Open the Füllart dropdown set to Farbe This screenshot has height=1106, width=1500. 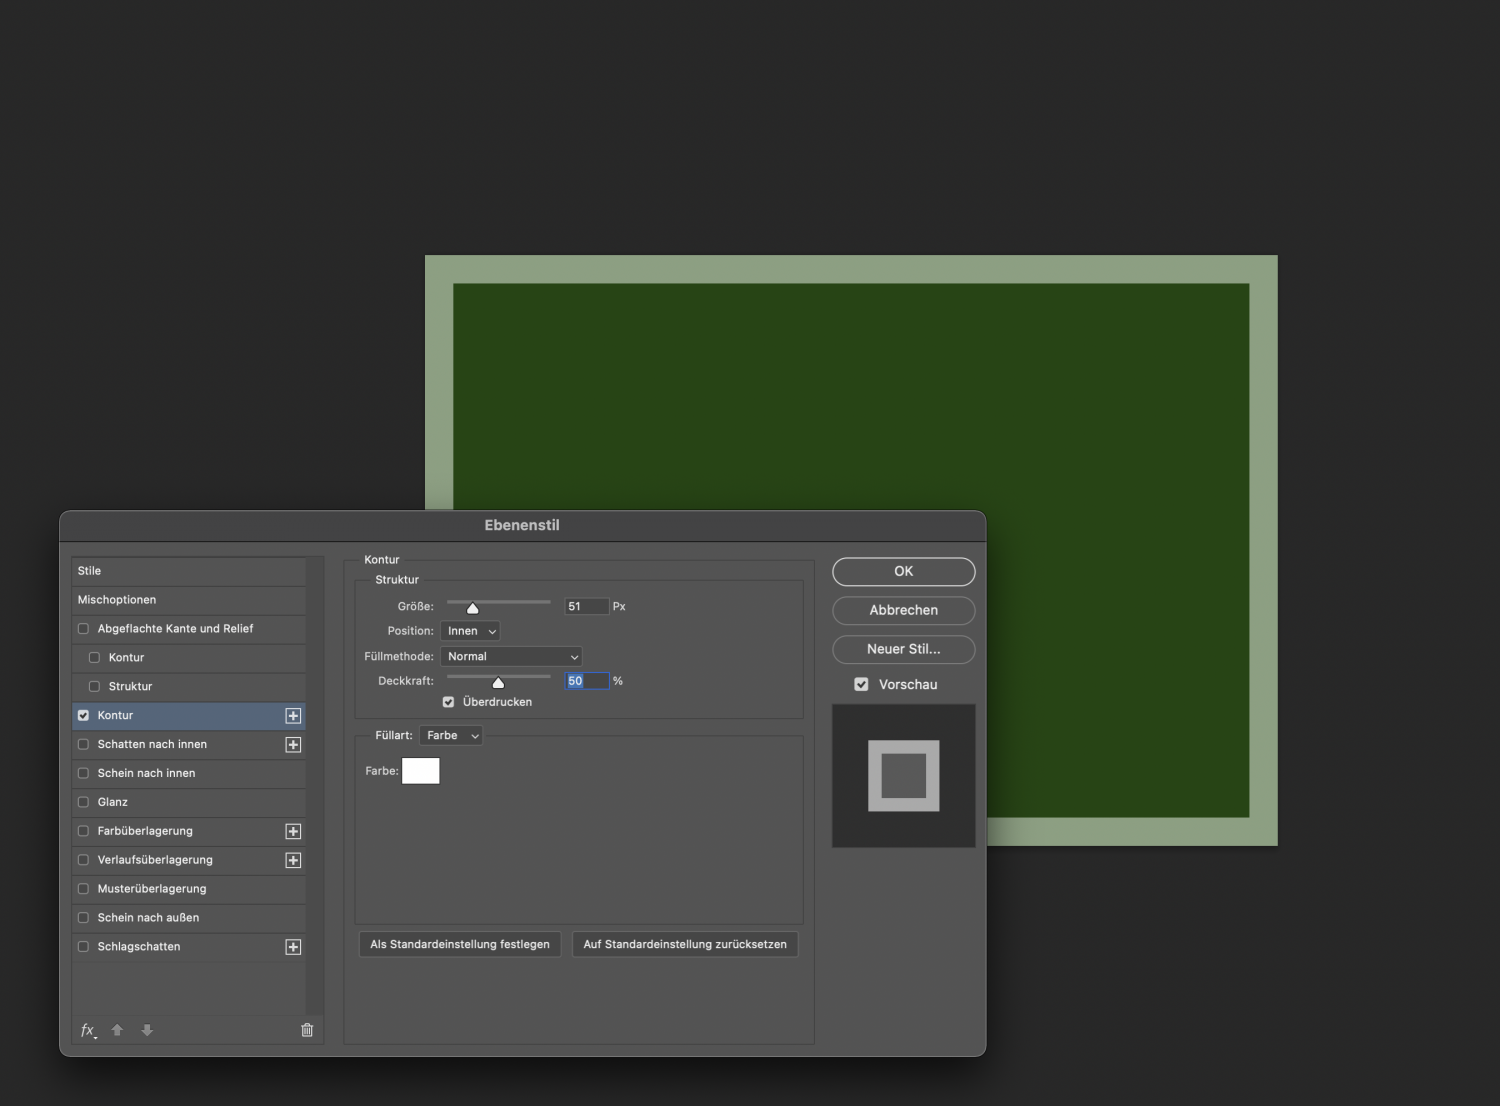click(x=451, y=736)
